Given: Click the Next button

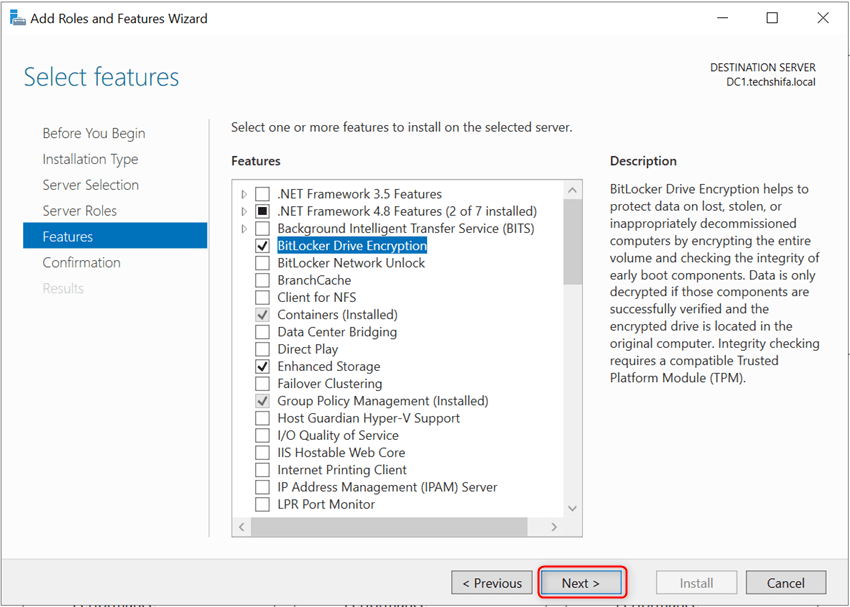Looking at the screenshot, I should 581,582.
